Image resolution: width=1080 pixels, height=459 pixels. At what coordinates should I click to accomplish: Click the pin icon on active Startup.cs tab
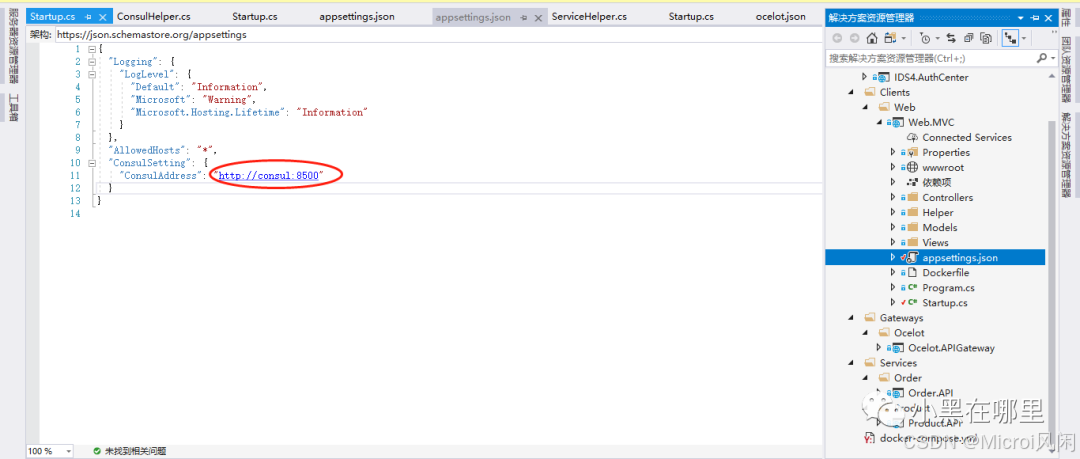tap(89, 17)
